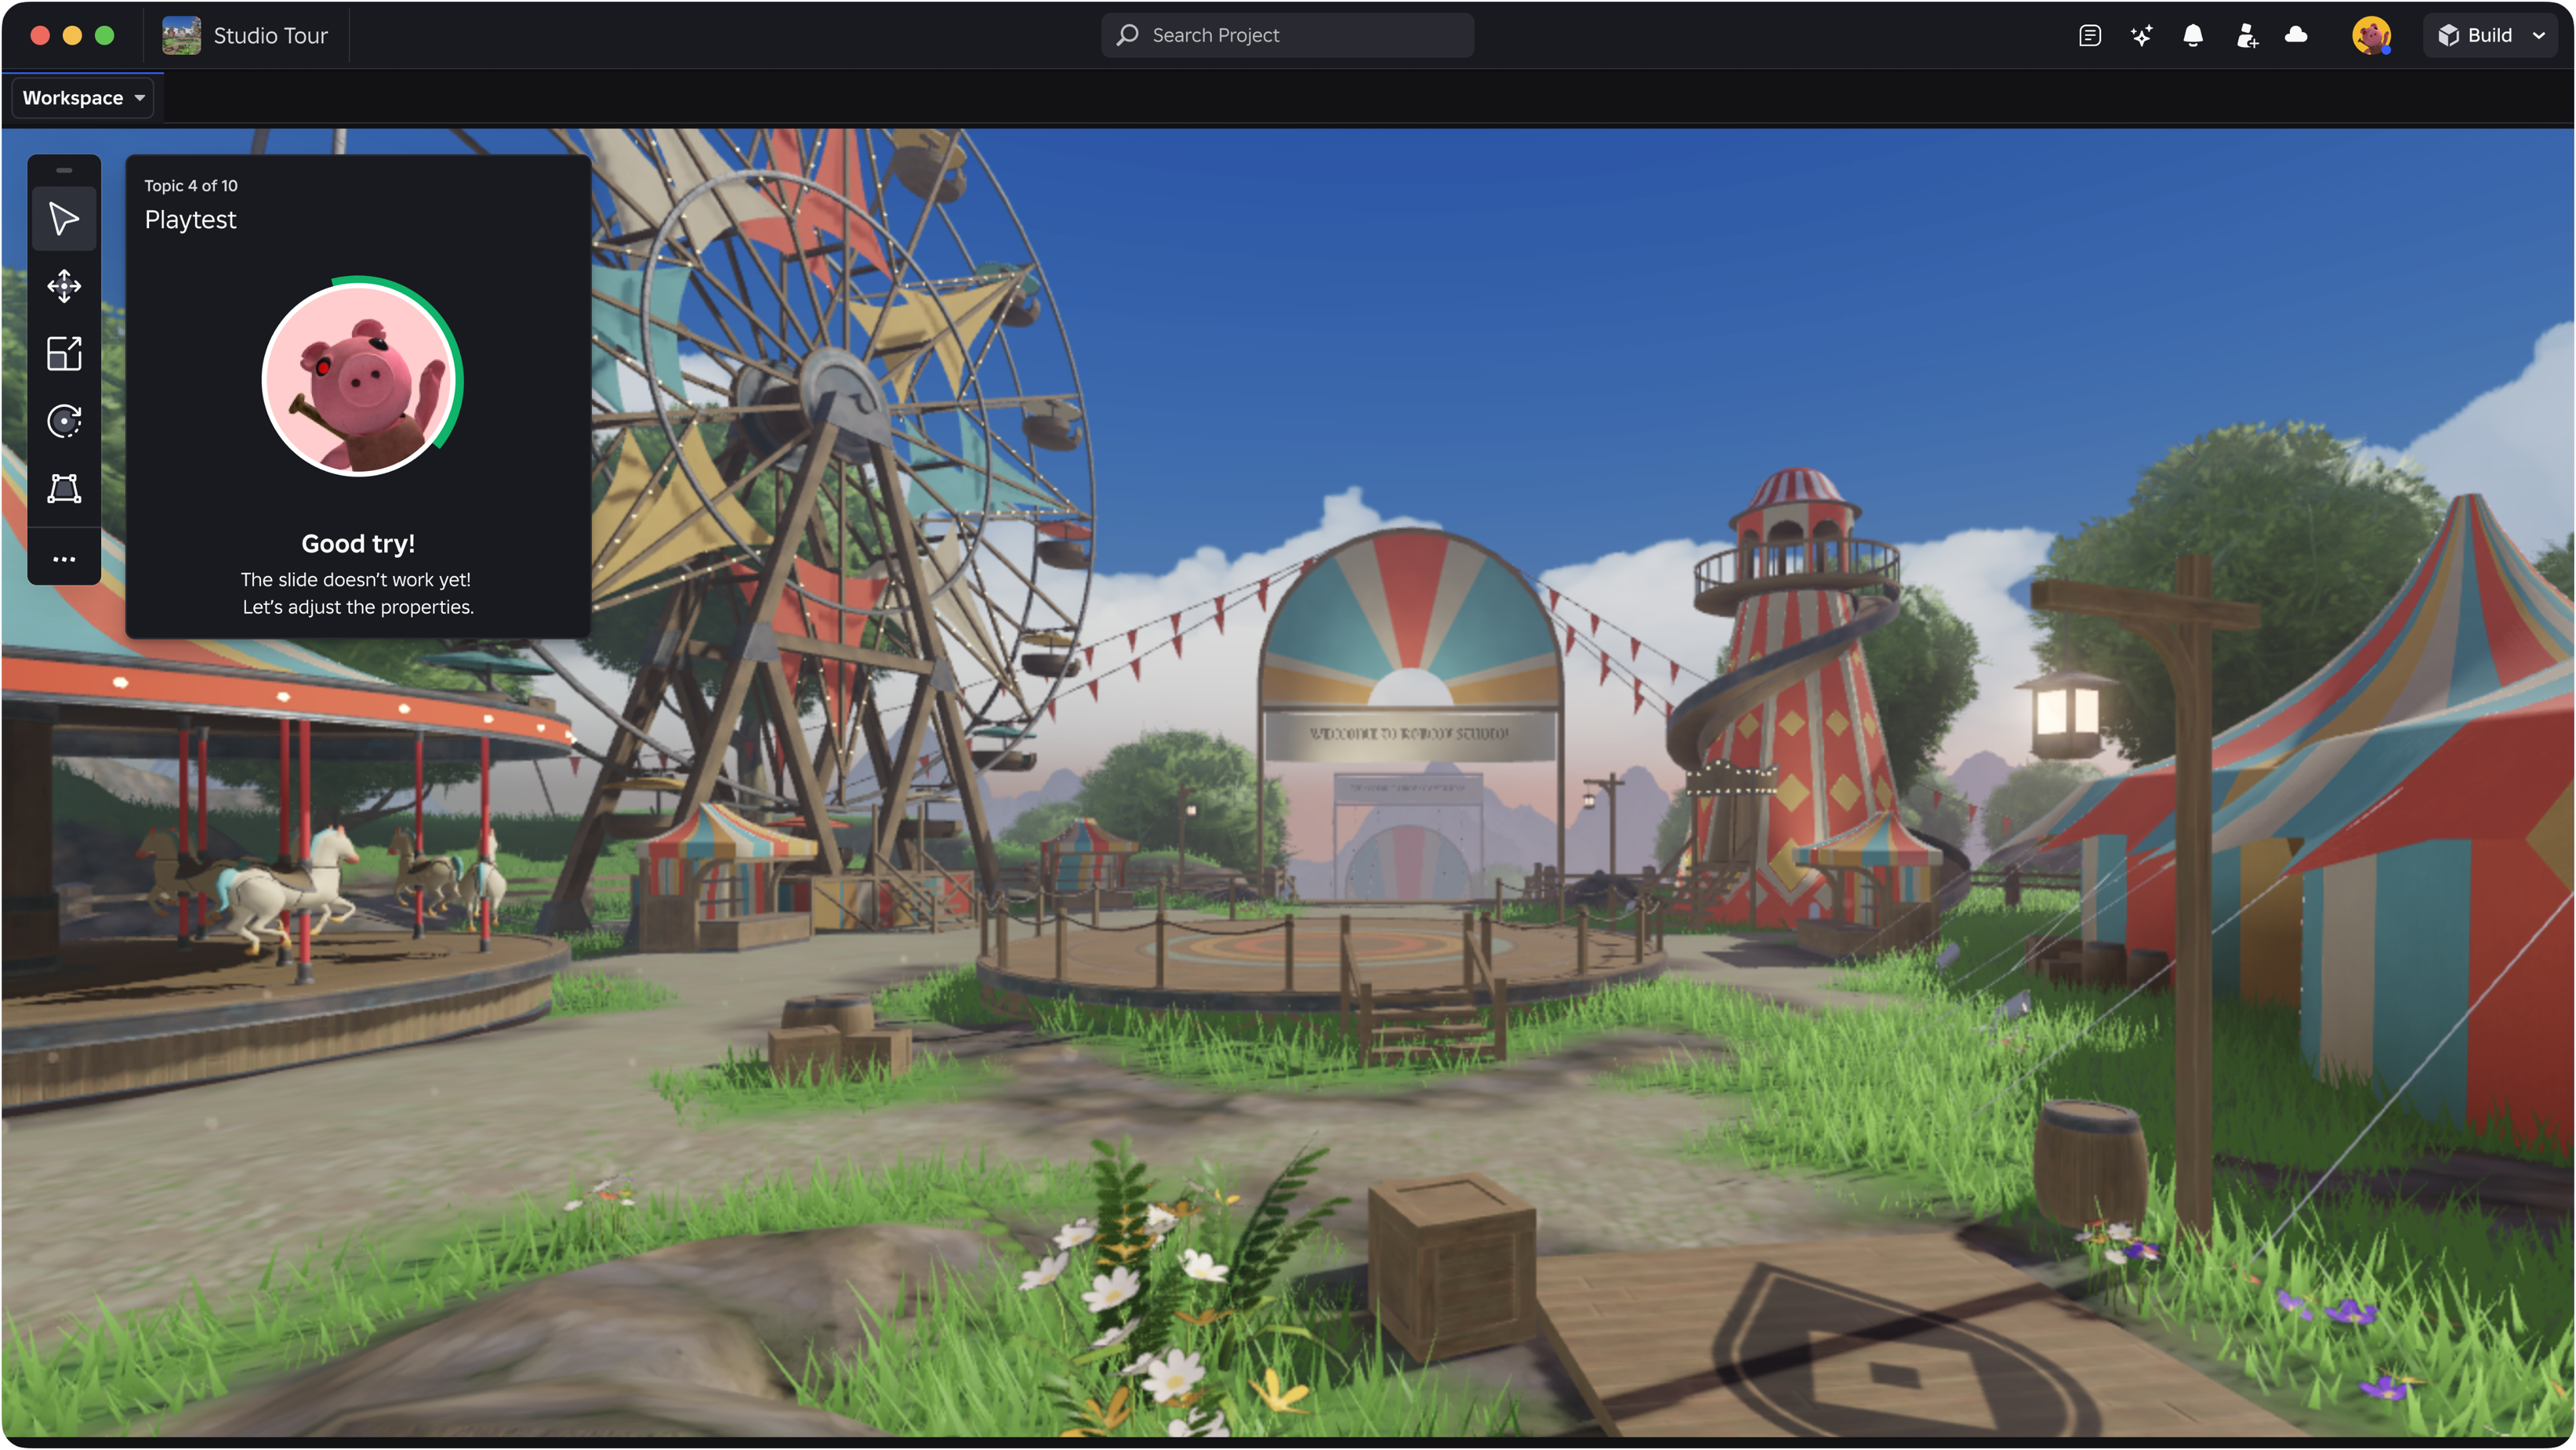Select the arrow Select tool

tap(64, 219)
